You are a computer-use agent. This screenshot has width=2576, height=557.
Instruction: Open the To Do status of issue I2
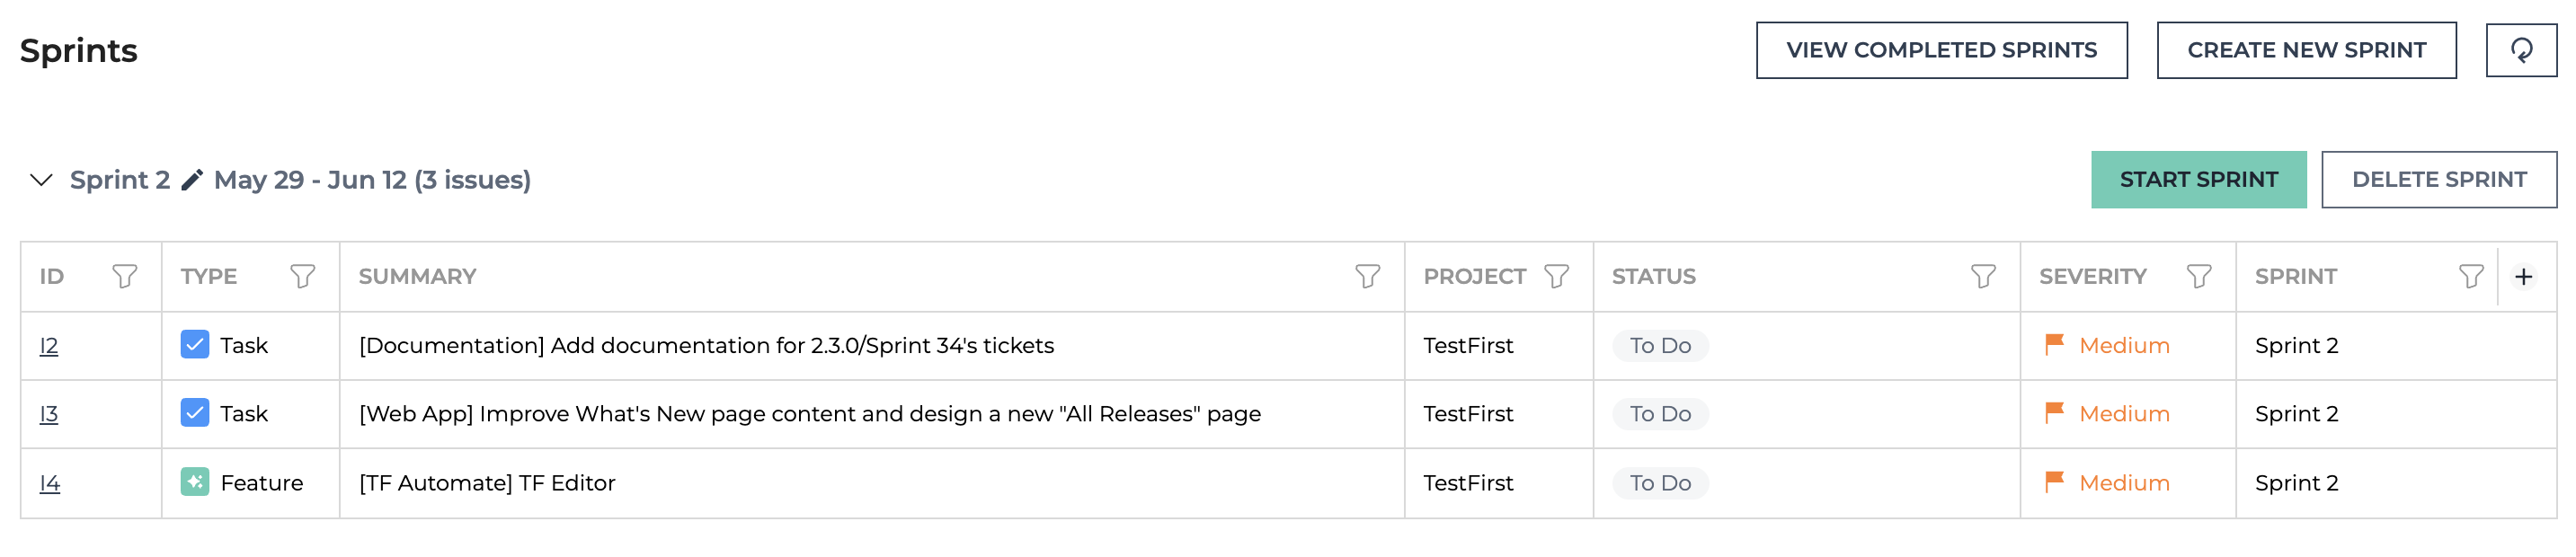coord(1660,346)
